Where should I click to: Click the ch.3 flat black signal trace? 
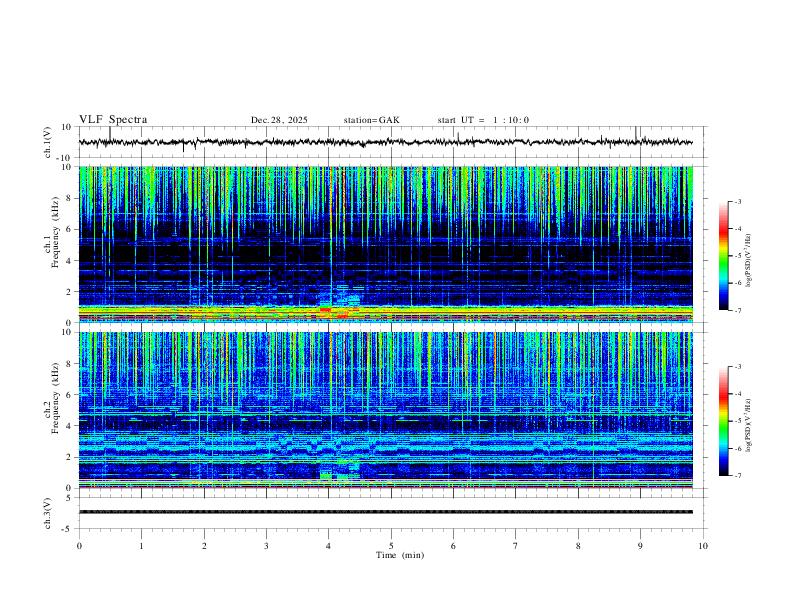(385, 512)
